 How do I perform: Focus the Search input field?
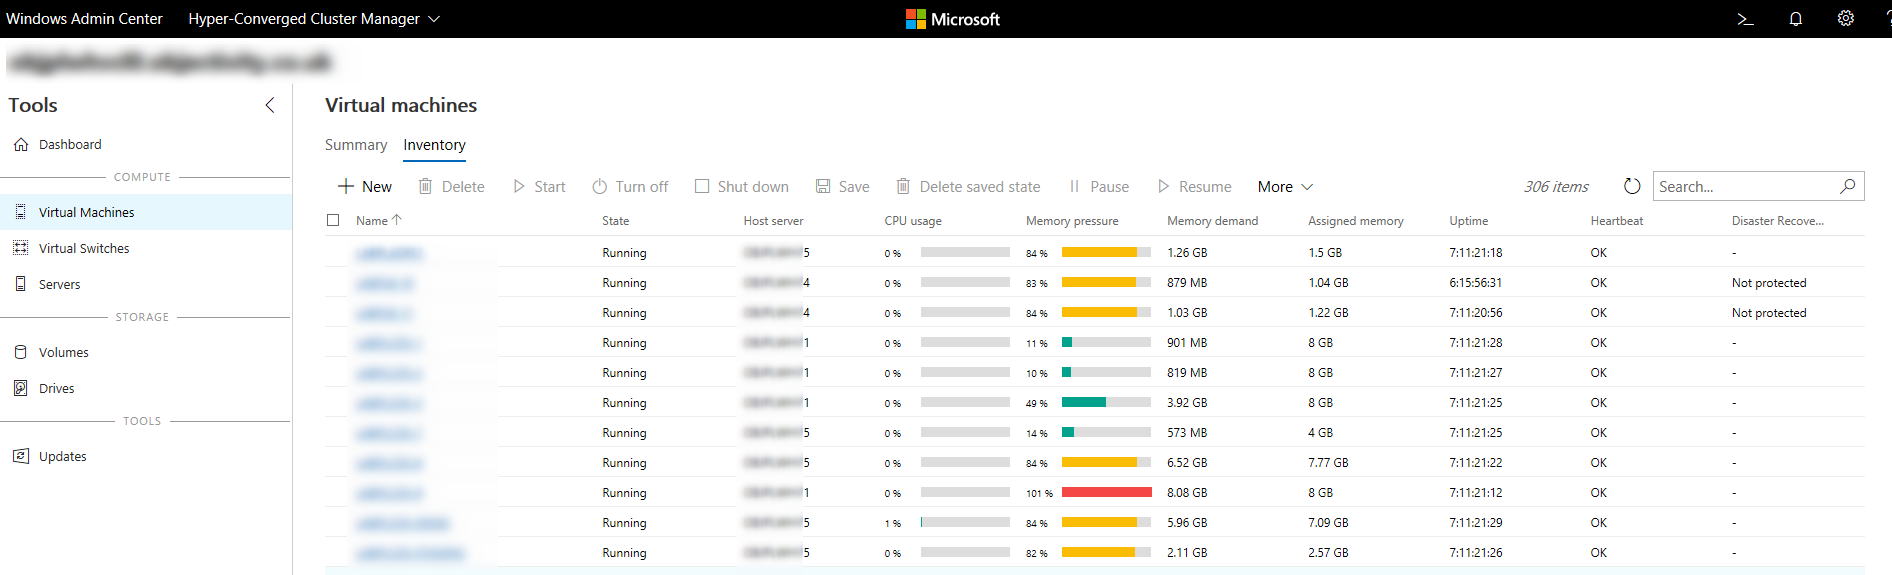click(x=1745, y=186)
